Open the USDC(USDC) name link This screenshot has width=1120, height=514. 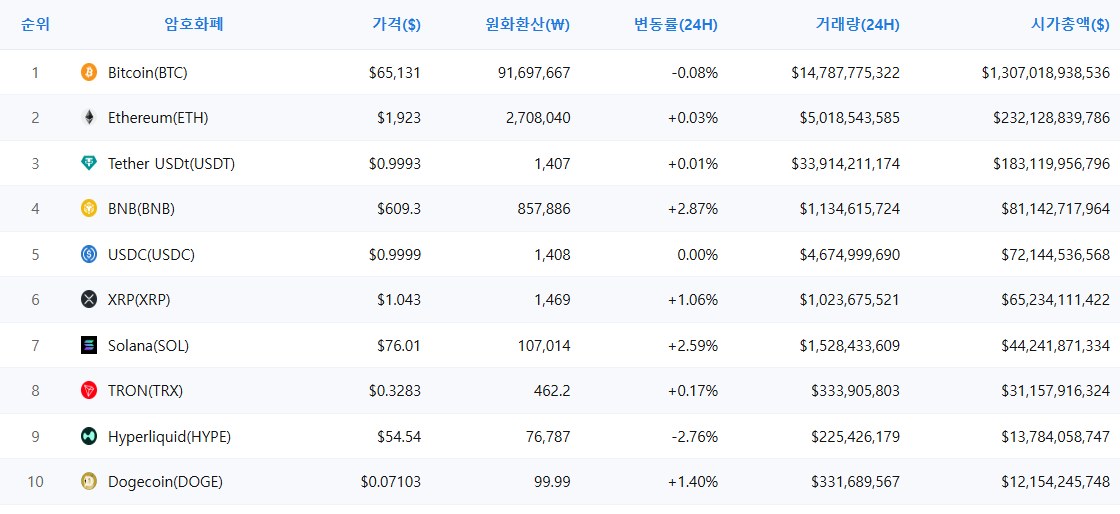151,254
